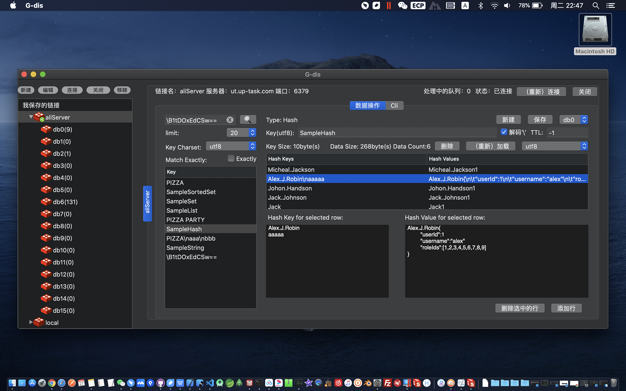Expand the local connection triangle
This screenshot has width=626, height=391.
click(31, 322)
